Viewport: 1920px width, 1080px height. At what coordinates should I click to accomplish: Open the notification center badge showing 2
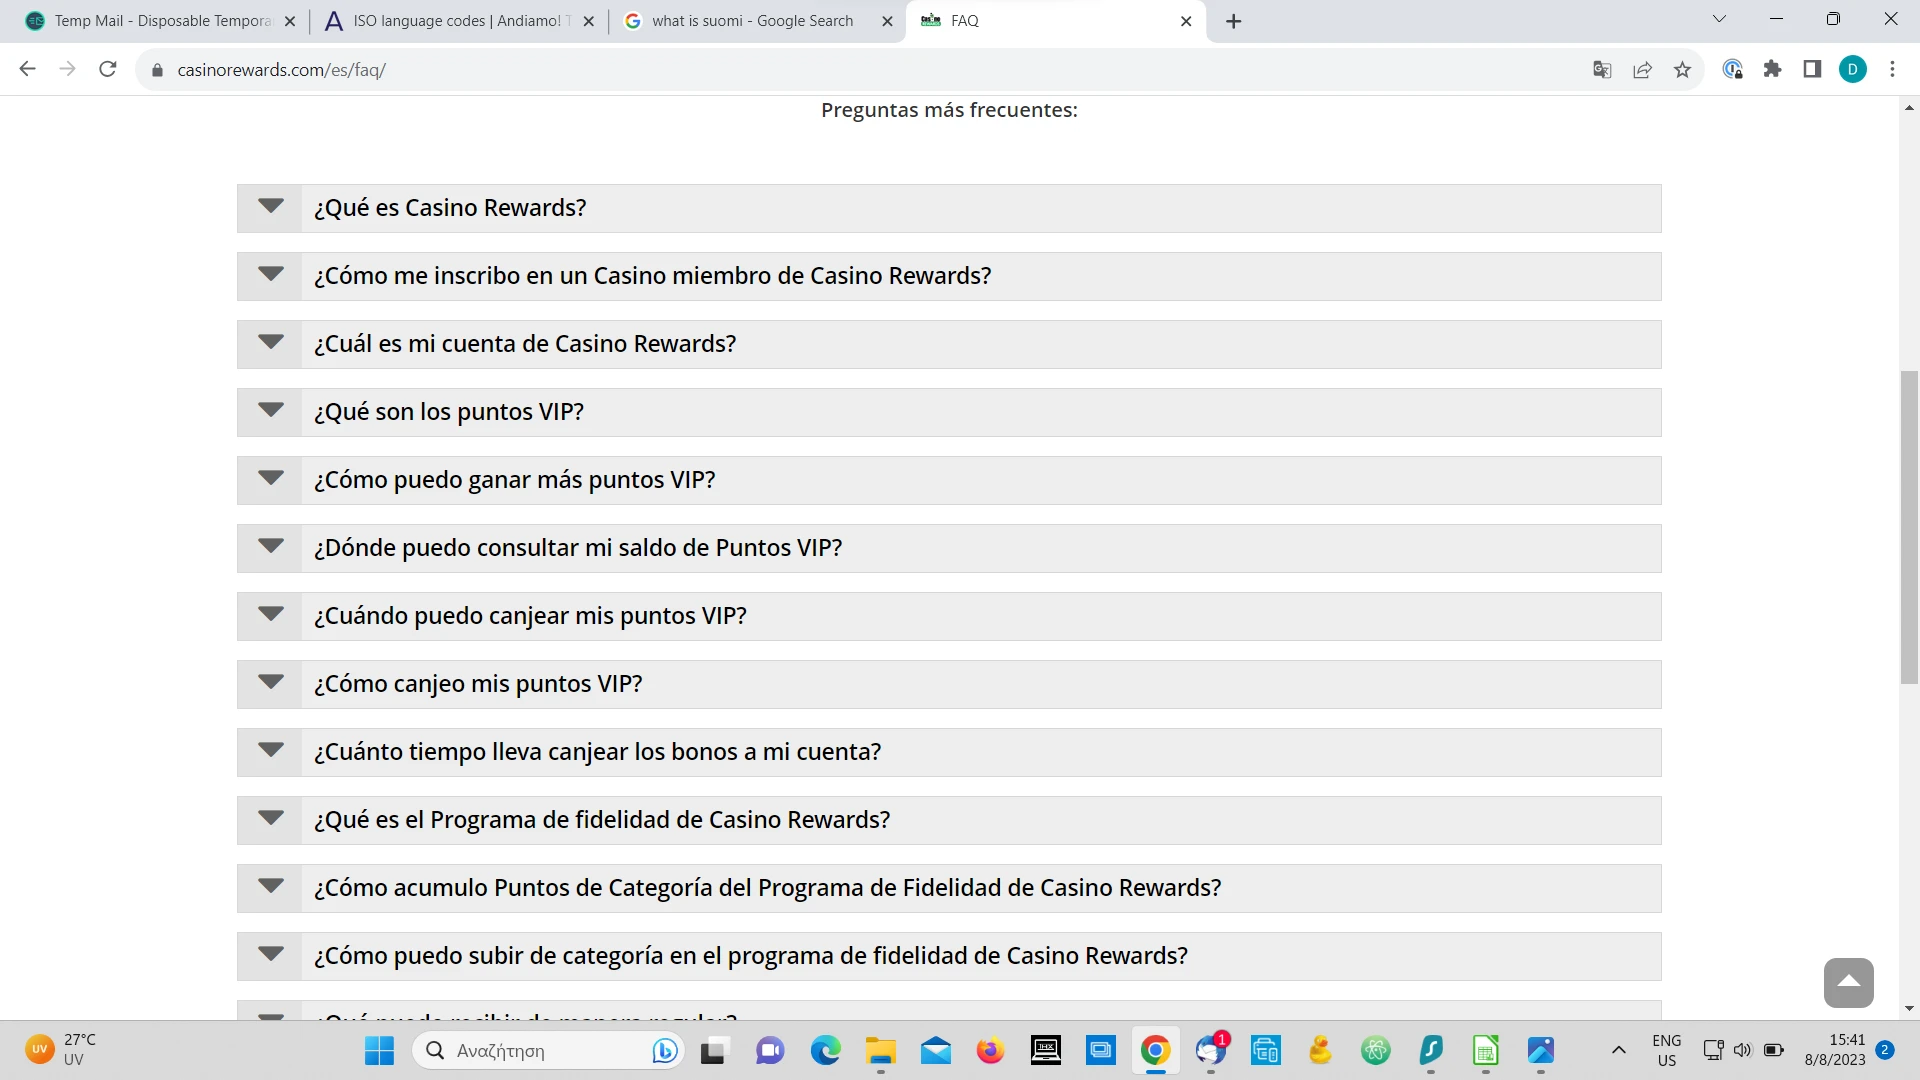click(x=1885, y=1050)
